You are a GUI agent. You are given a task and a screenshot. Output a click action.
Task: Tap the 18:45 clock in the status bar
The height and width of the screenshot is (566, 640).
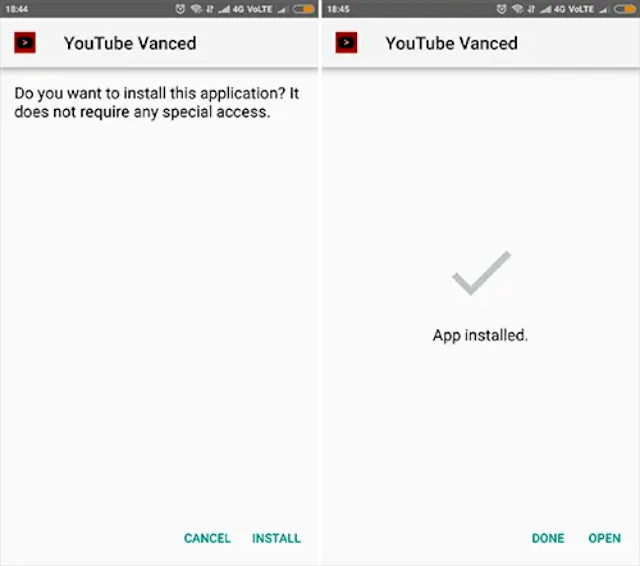(x=338, y=9)
